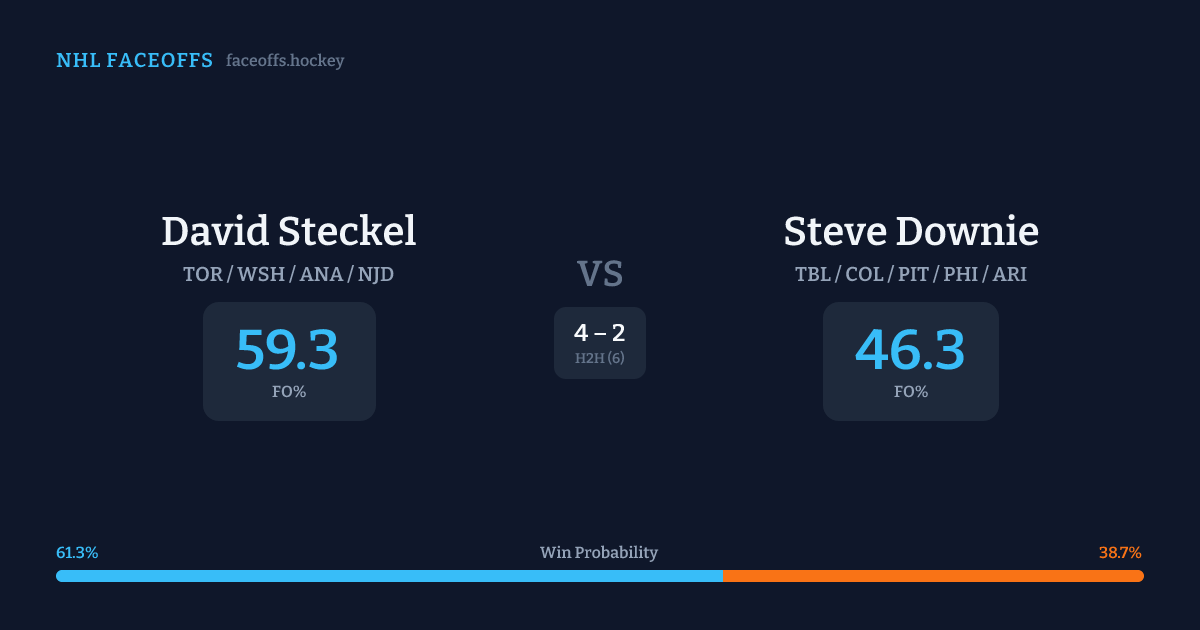Click the Win Probability label
This screenshot has width=1200, height=630.
(x=599, y=553)
